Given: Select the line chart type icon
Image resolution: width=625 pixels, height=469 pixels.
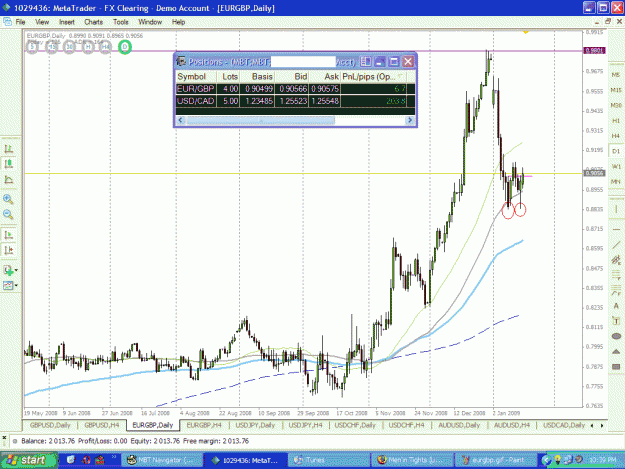Looking at the screenshot, I should point(8,180).
